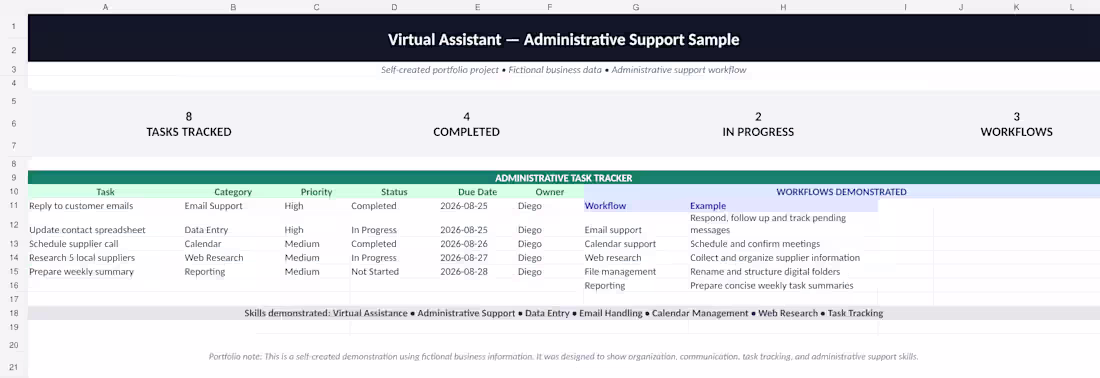Select the number 8 above Tasks Tracked
1100x378 pixels.
coord(189,116)
